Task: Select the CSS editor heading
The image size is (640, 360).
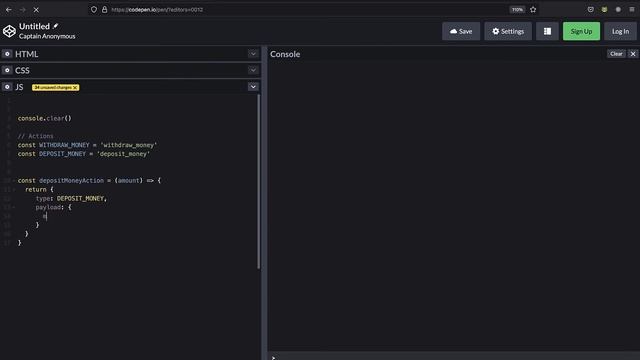Action: click(x=22, y=70)
